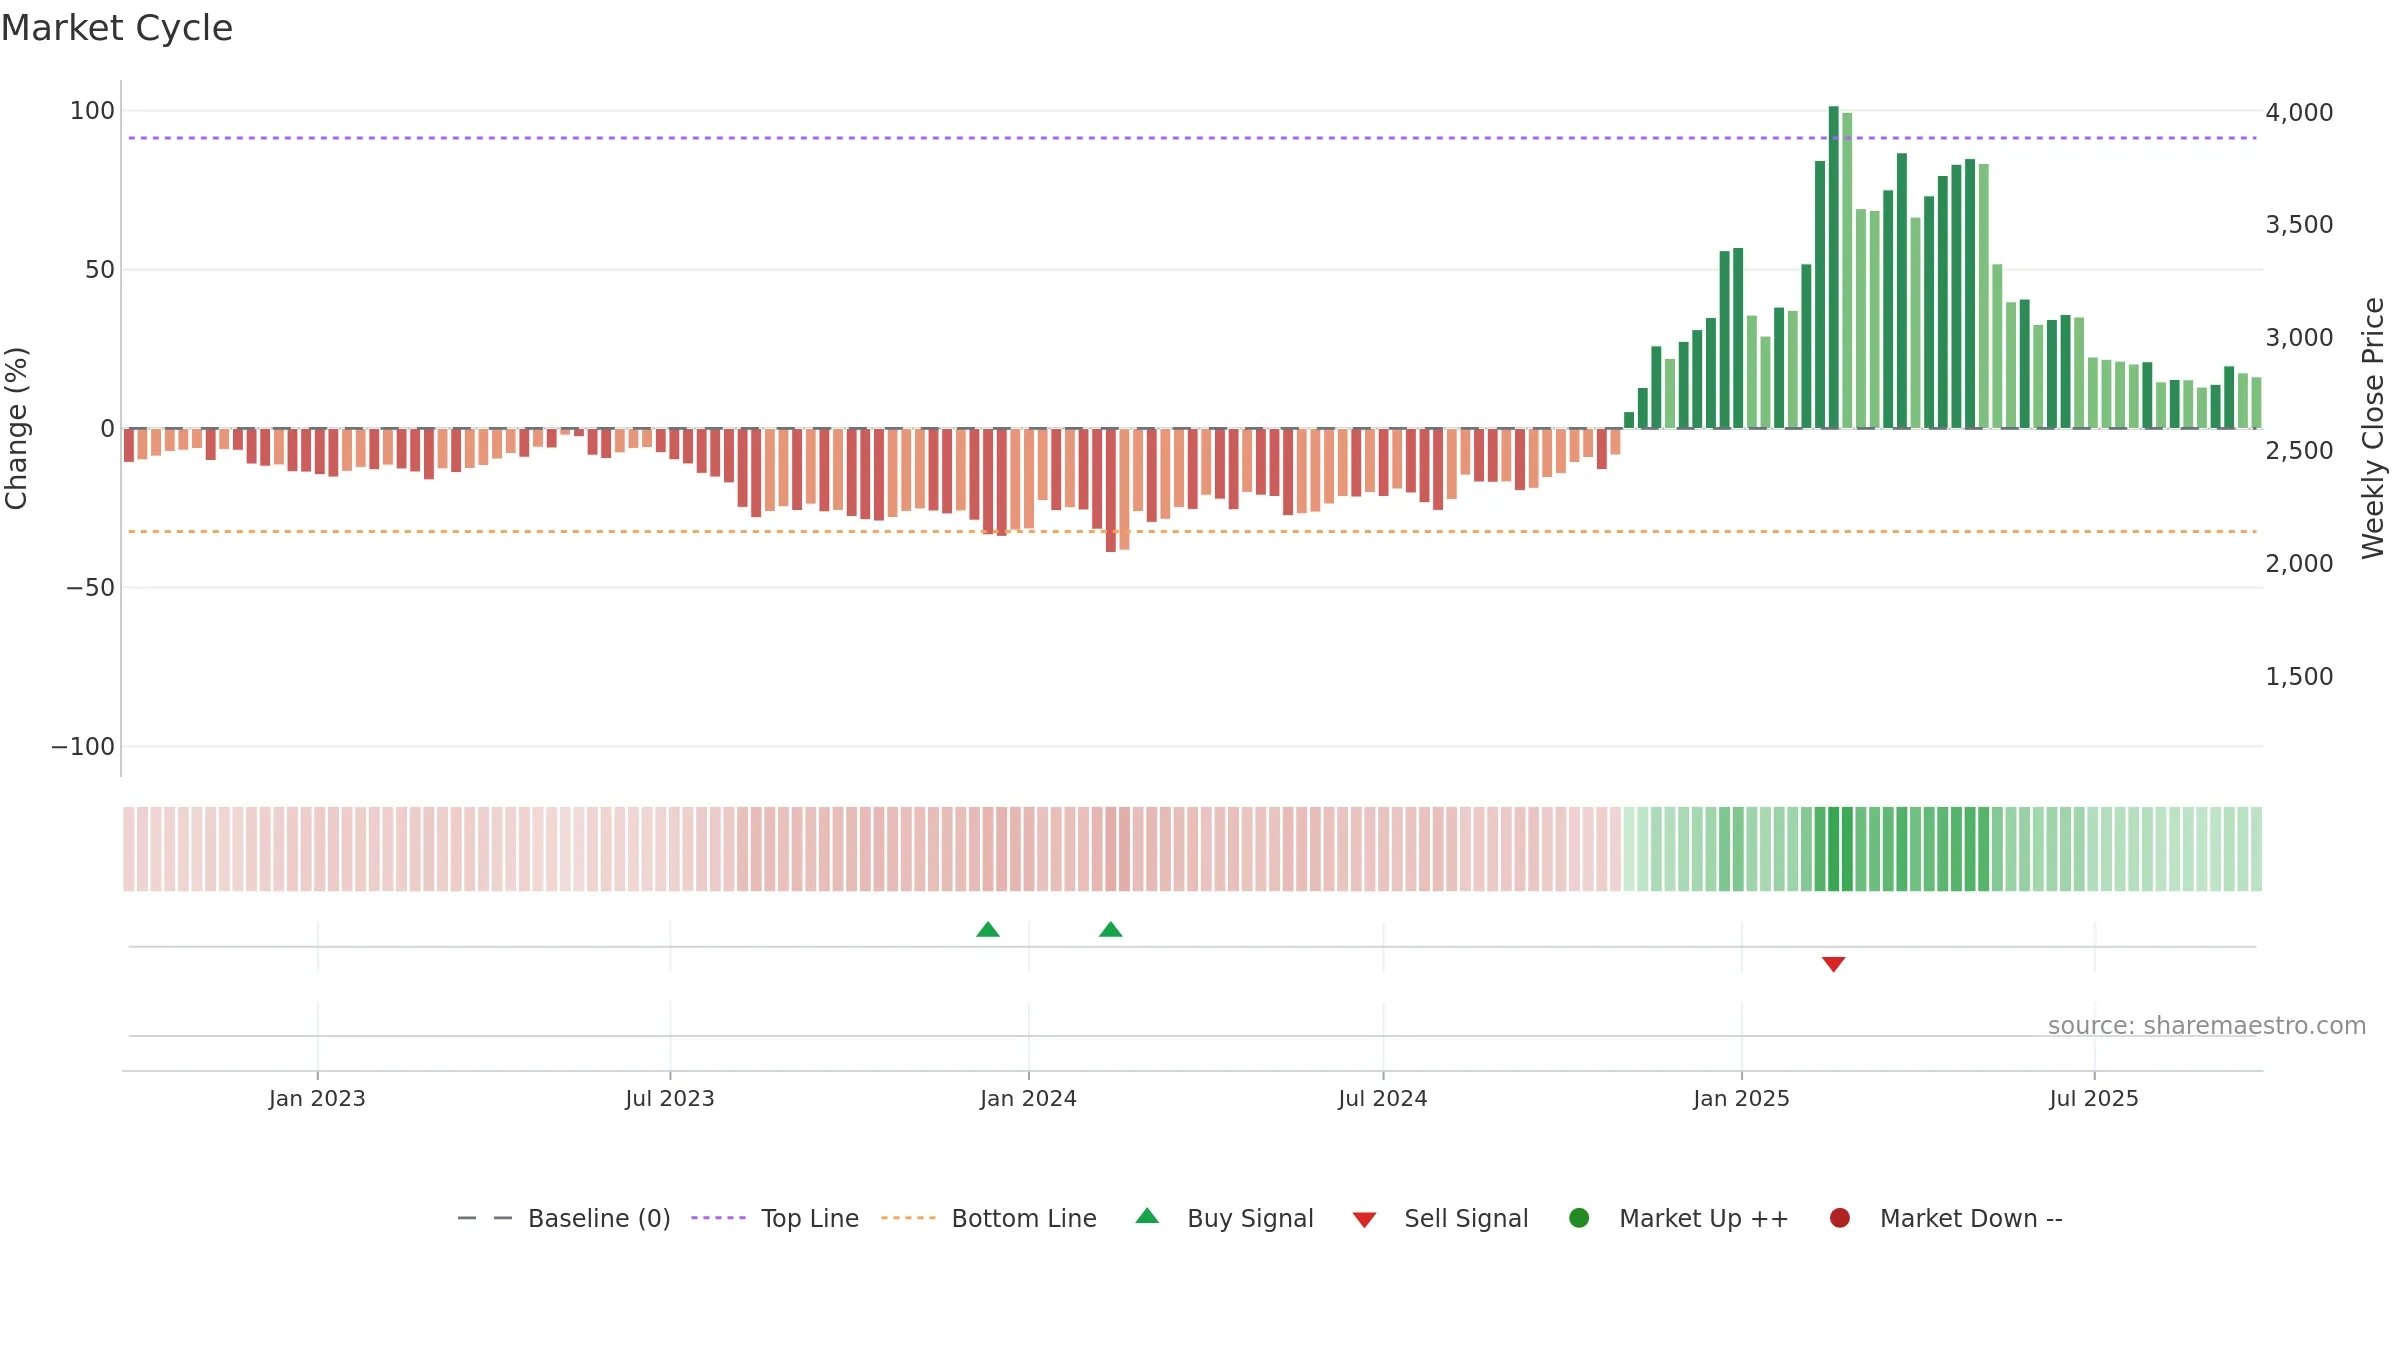Image resolution: width=2400 pixels, height=1350 pixels.
Task: Click the tallest green bar peaking above 100
Action: tap(1833, 267)
